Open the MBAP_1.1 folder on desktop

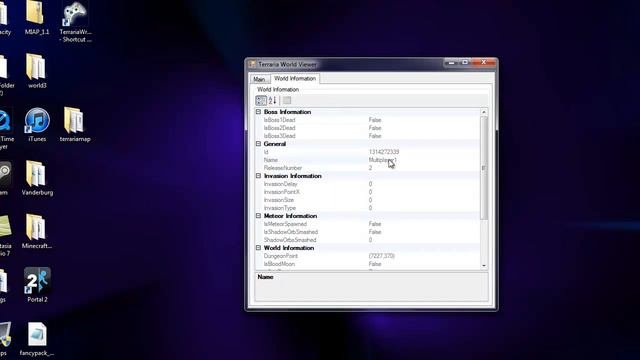(36, 18)
